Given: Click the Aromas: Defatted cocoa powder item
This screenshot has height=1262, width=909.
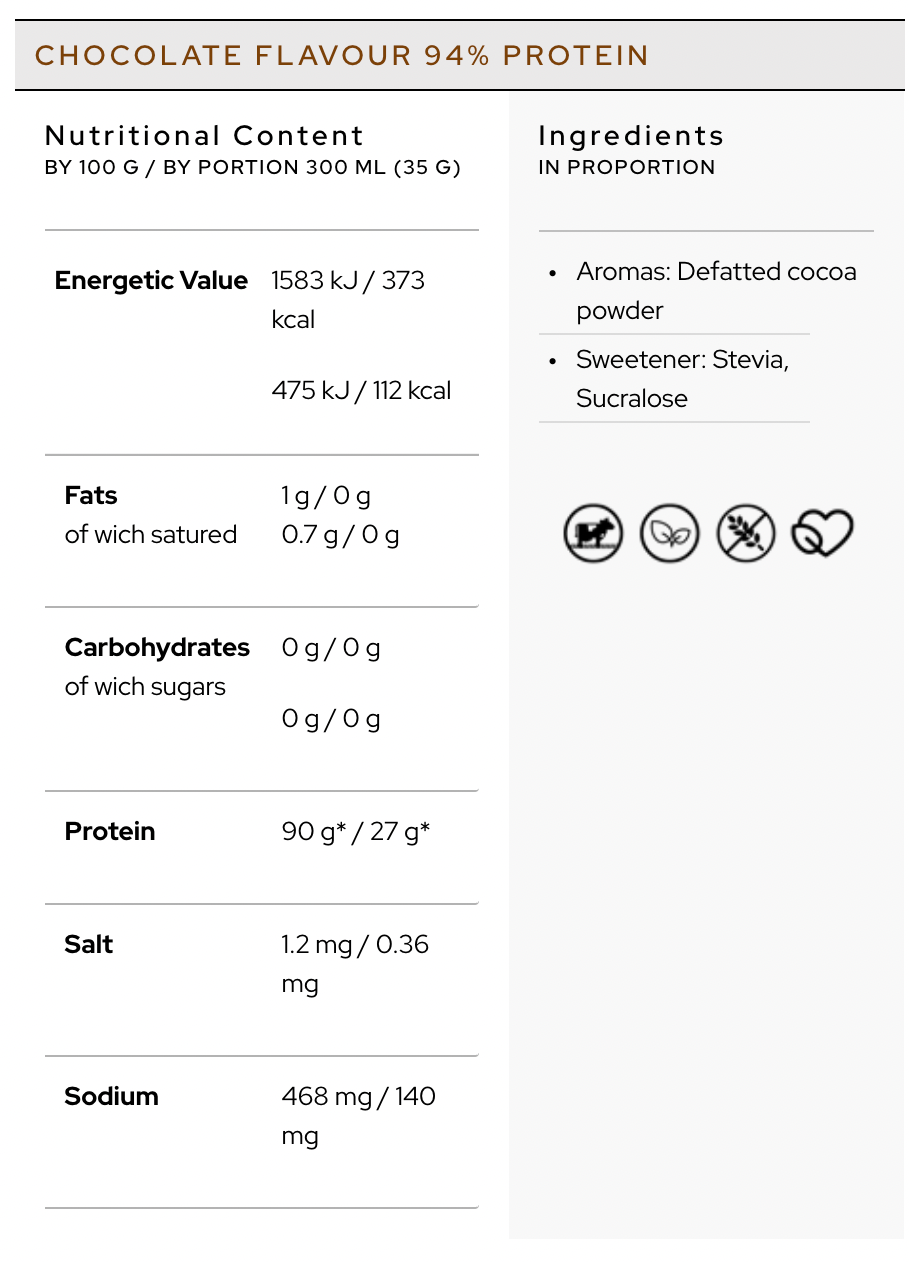Looking at the screenshot, I should click(716, 291).
